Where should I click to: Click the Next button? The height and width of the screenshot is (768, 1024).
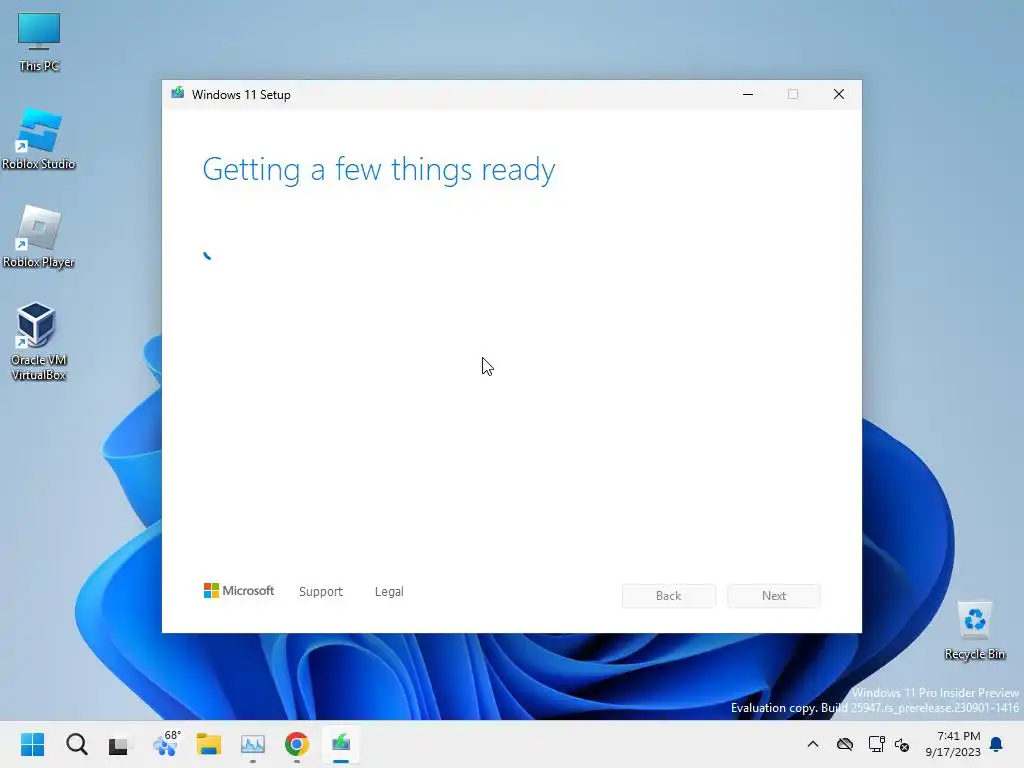pyautogui.click(x=774, y=596)
